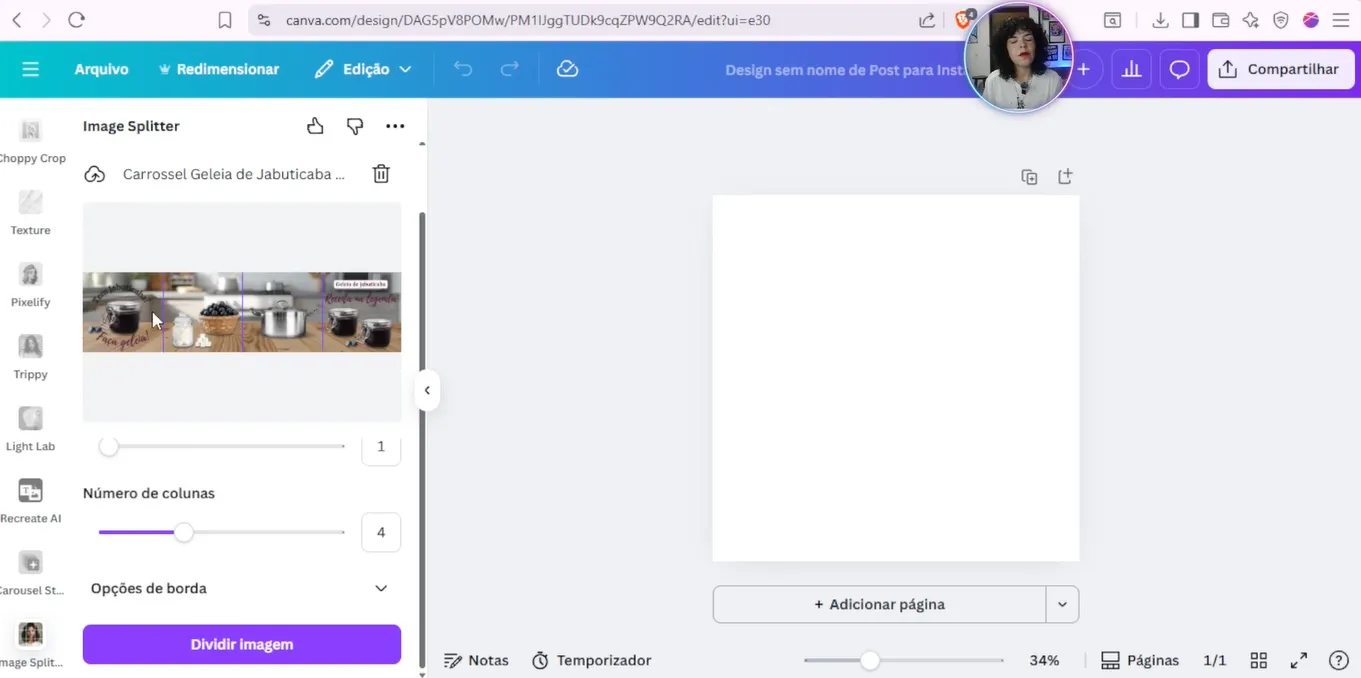Click the thumbs up icon for Image Splitter
Image resolution: width=1361 pixels, height=678 pixels.
pyautogui.click(x=315, y=126)
